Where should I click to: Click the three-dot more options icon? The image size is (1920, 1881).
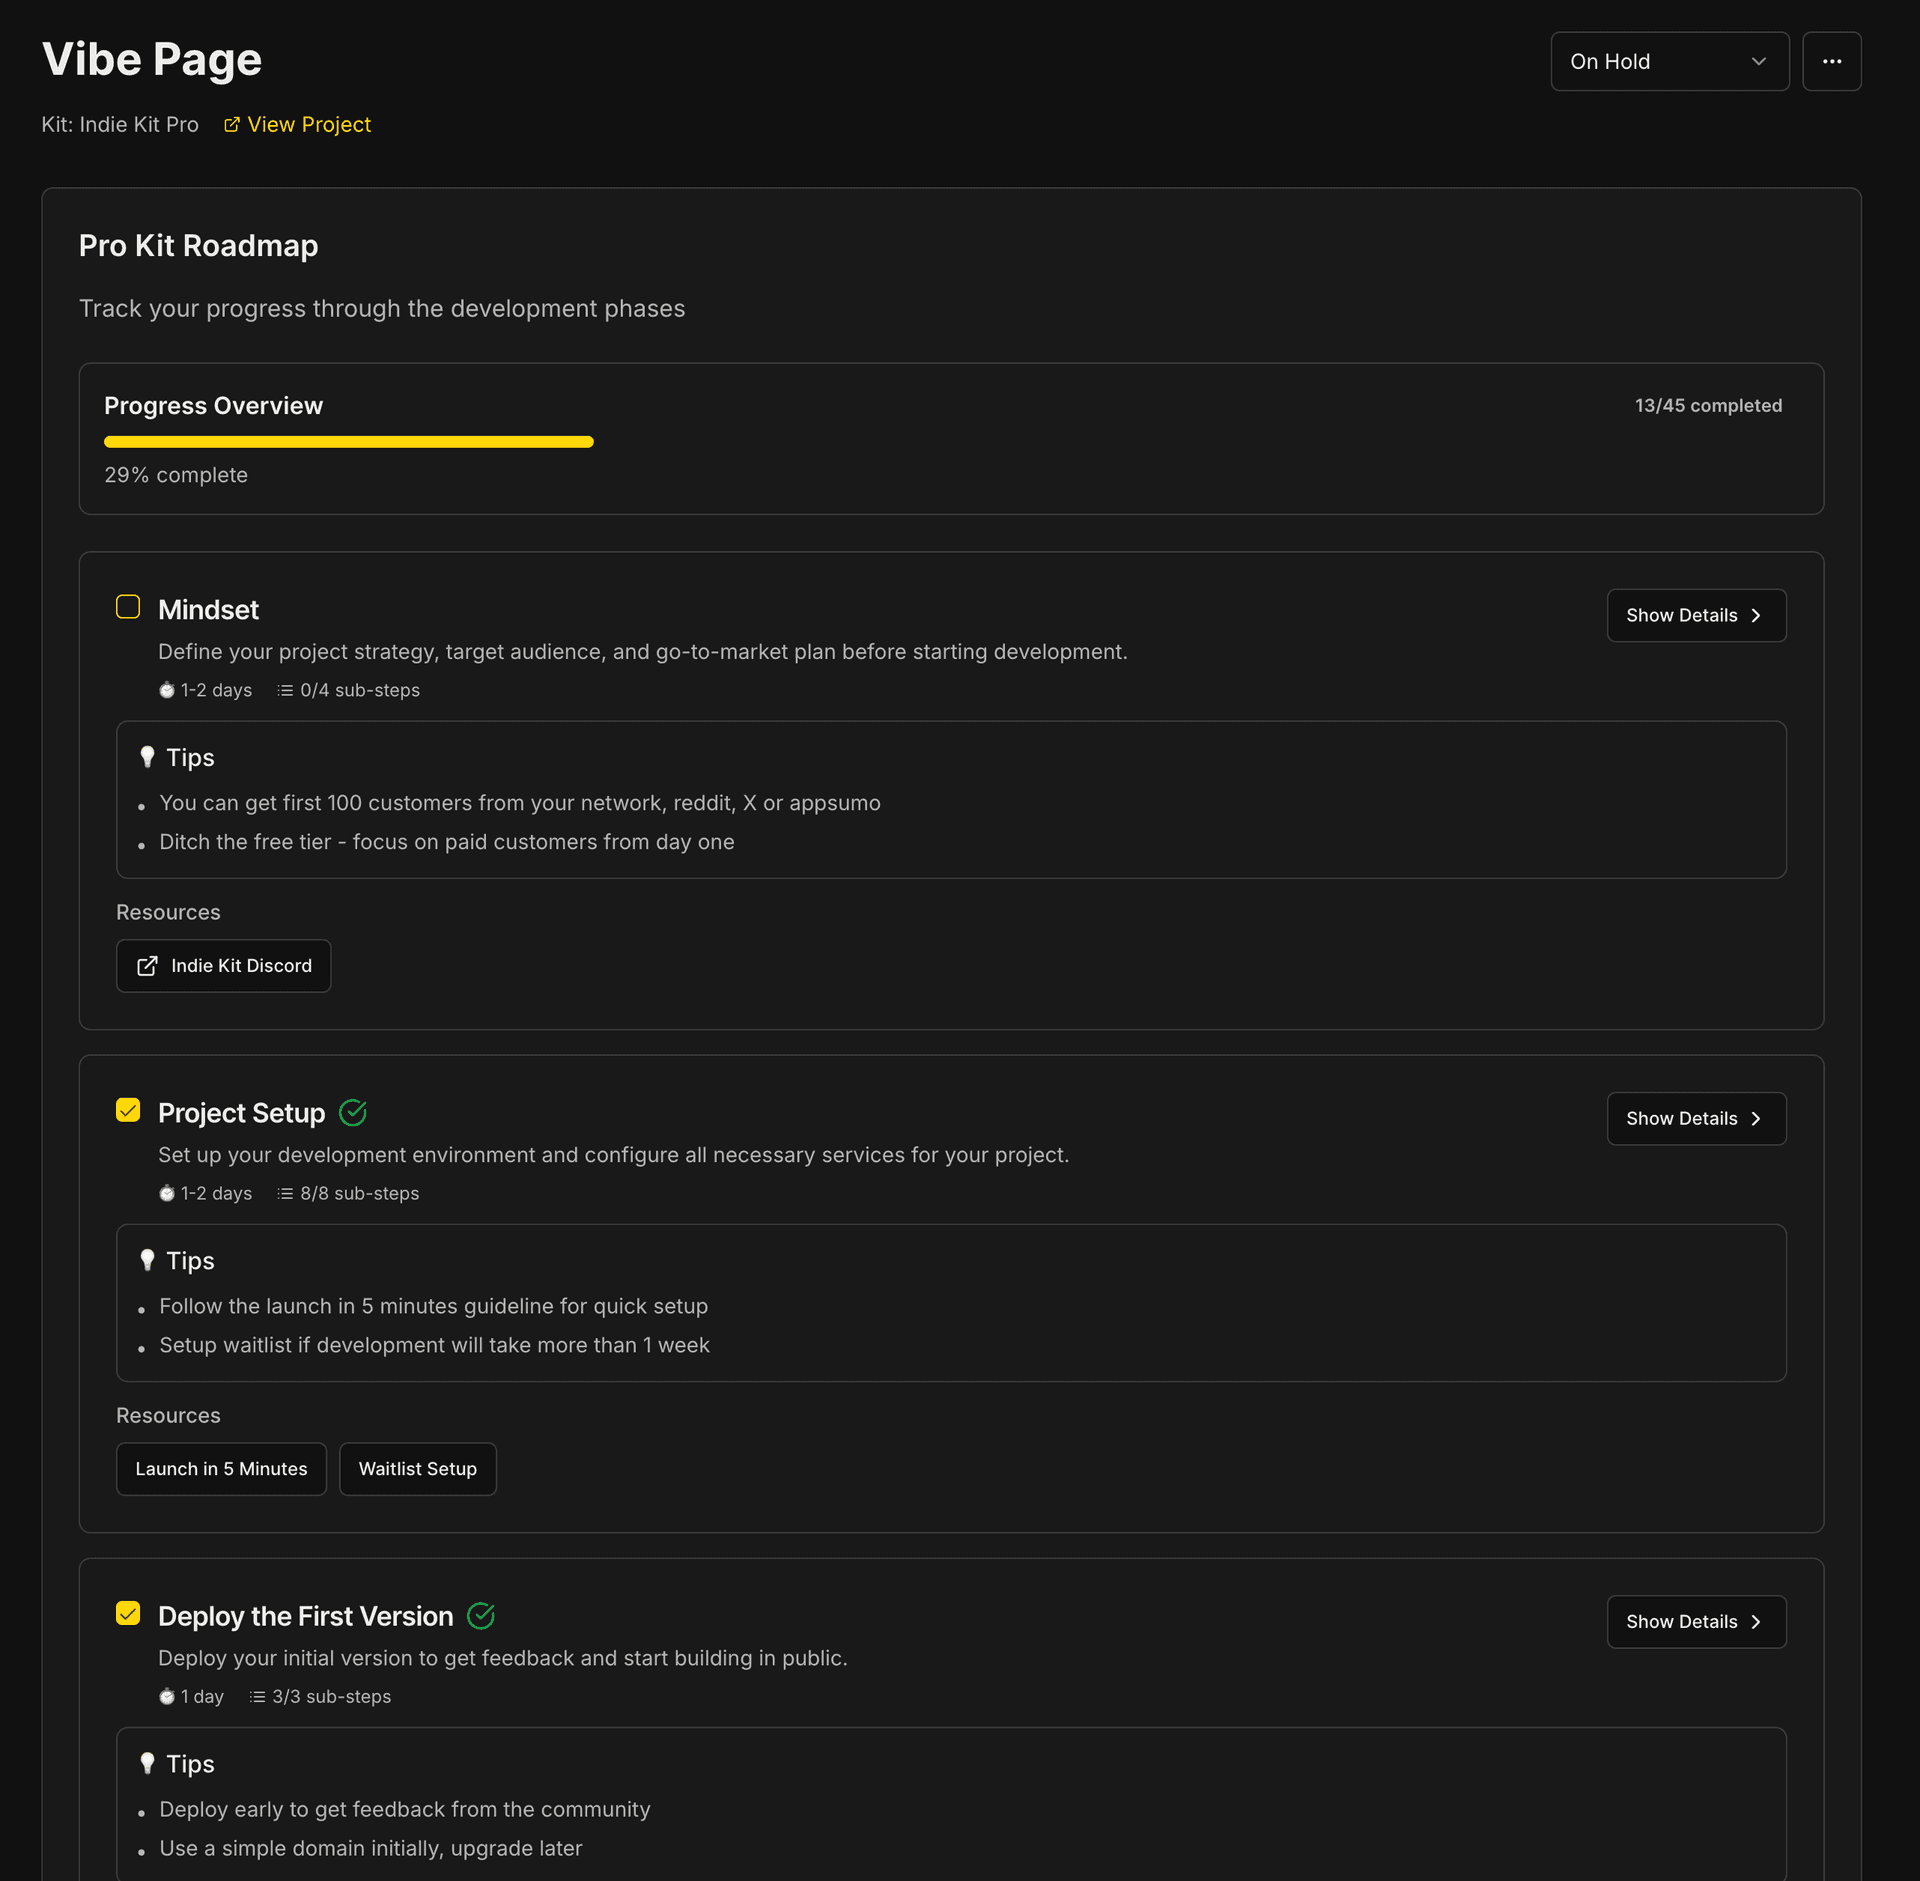1831,62
